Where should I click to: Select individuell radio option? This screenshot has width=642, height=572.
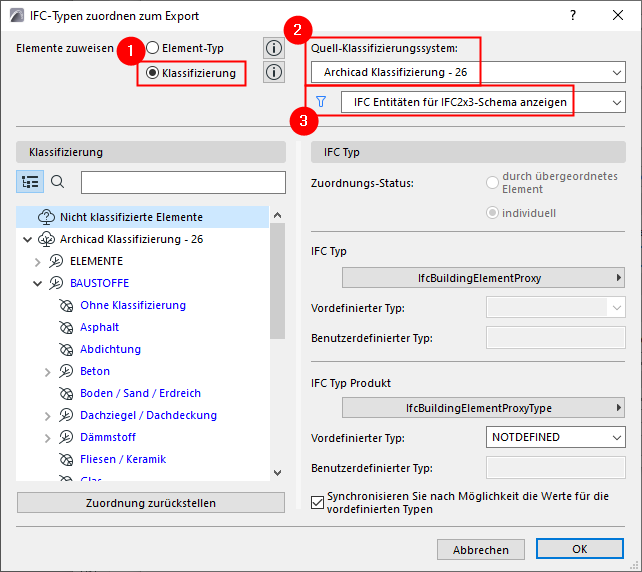[x=492, y=213]
